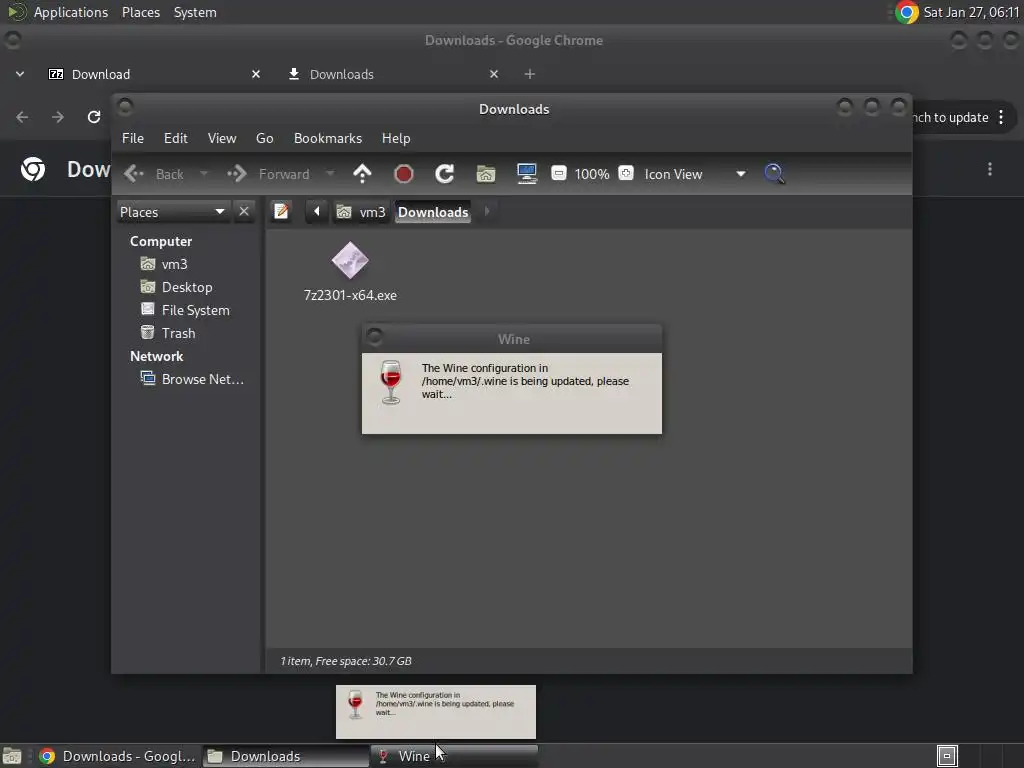
Task: Open the Computer toolbar icon
Action: 527,174
